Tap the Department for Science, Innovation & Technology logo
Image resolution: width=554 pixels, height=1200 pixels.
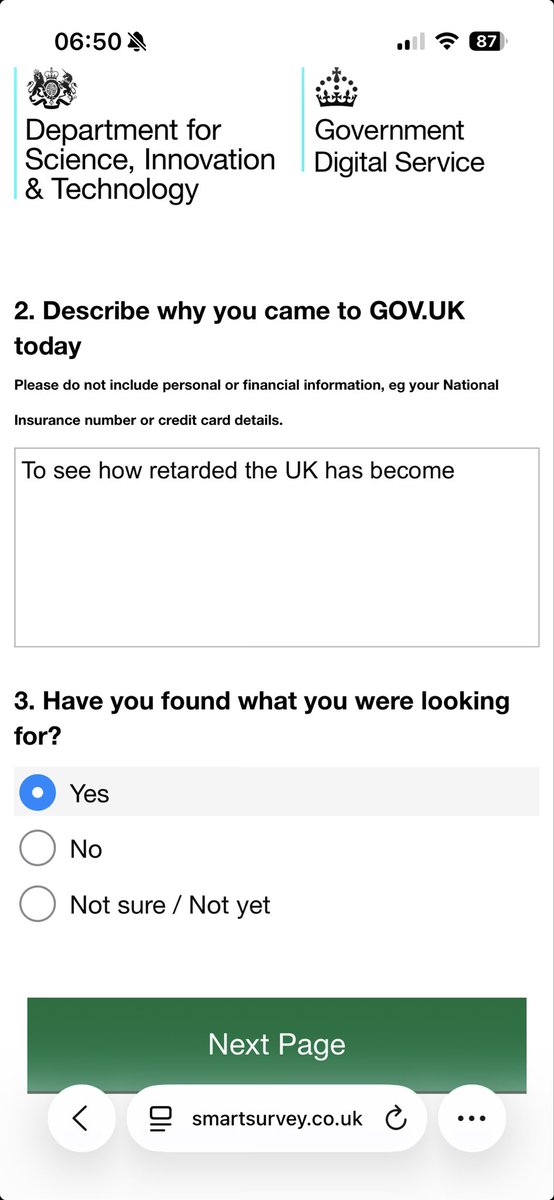(147, 136)
